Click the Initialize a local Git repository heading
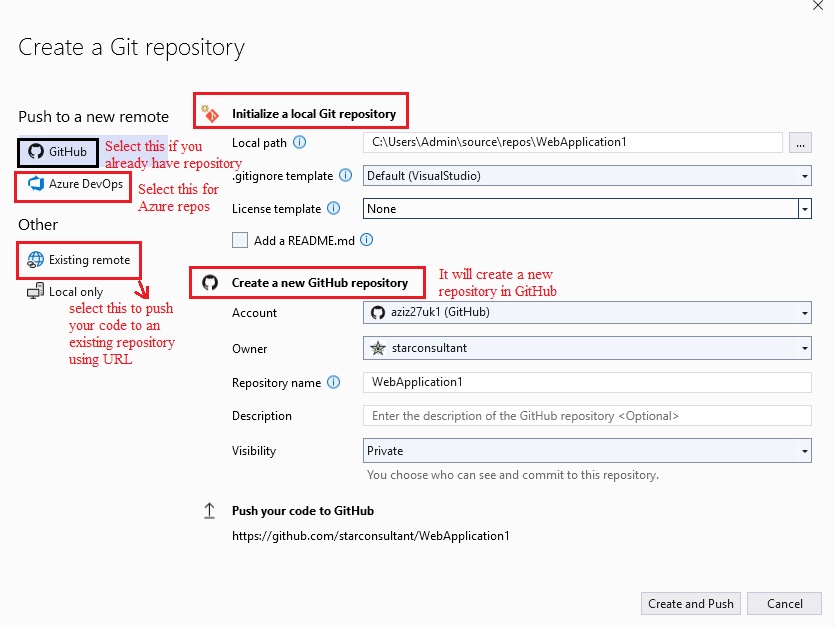Screen dimensions: 835x627 (x=314, y=113)
